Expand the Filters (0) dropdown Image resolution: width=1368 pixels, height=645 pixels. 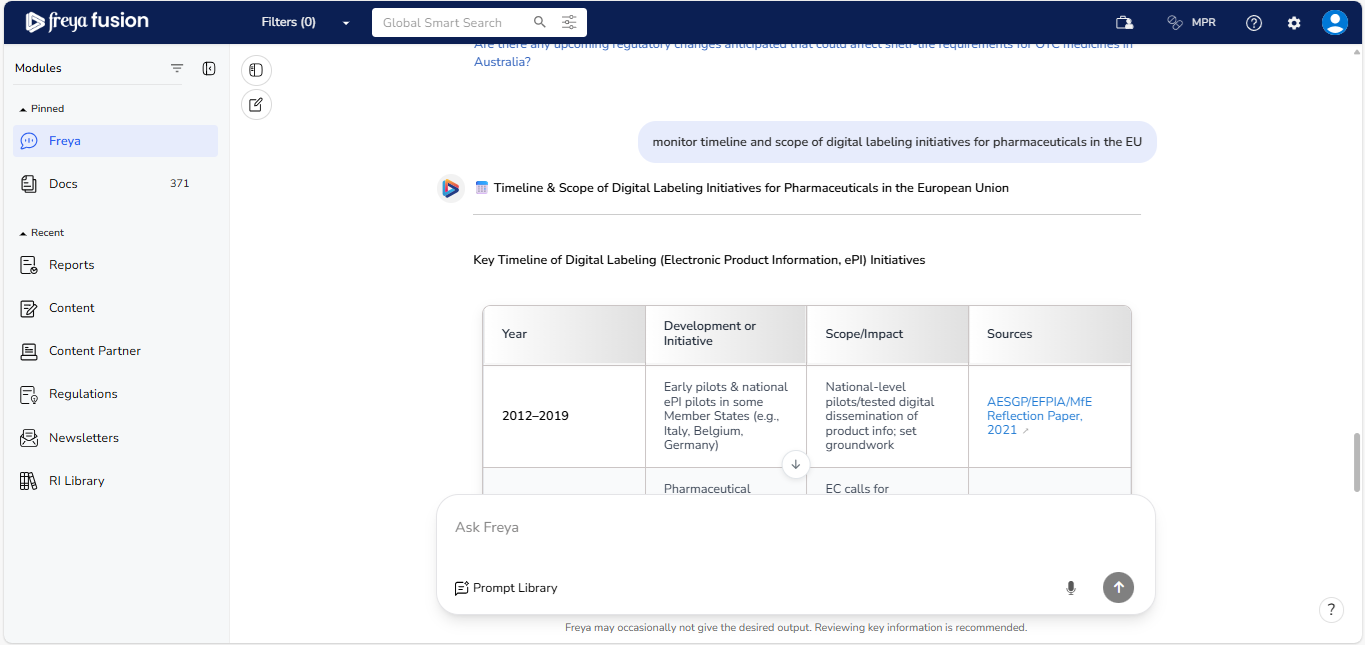click(346, 23)
